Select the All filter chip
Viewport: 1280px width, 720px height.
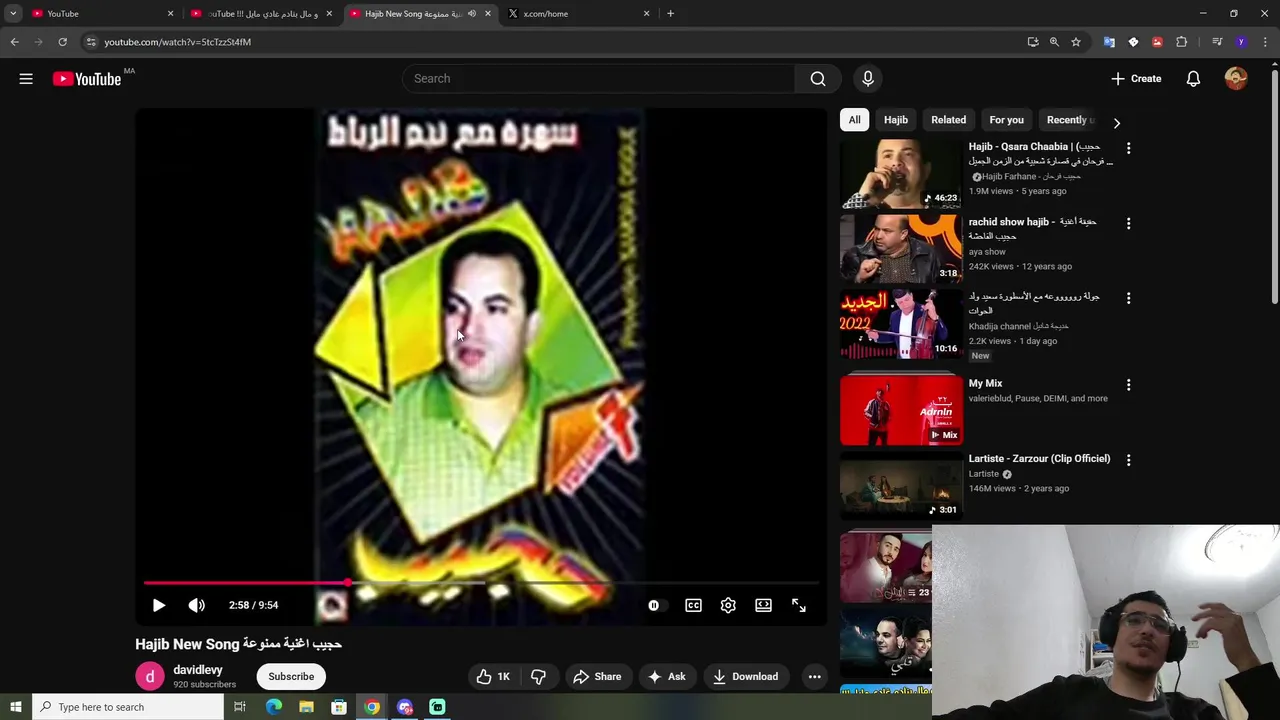[x=855, y=120]
